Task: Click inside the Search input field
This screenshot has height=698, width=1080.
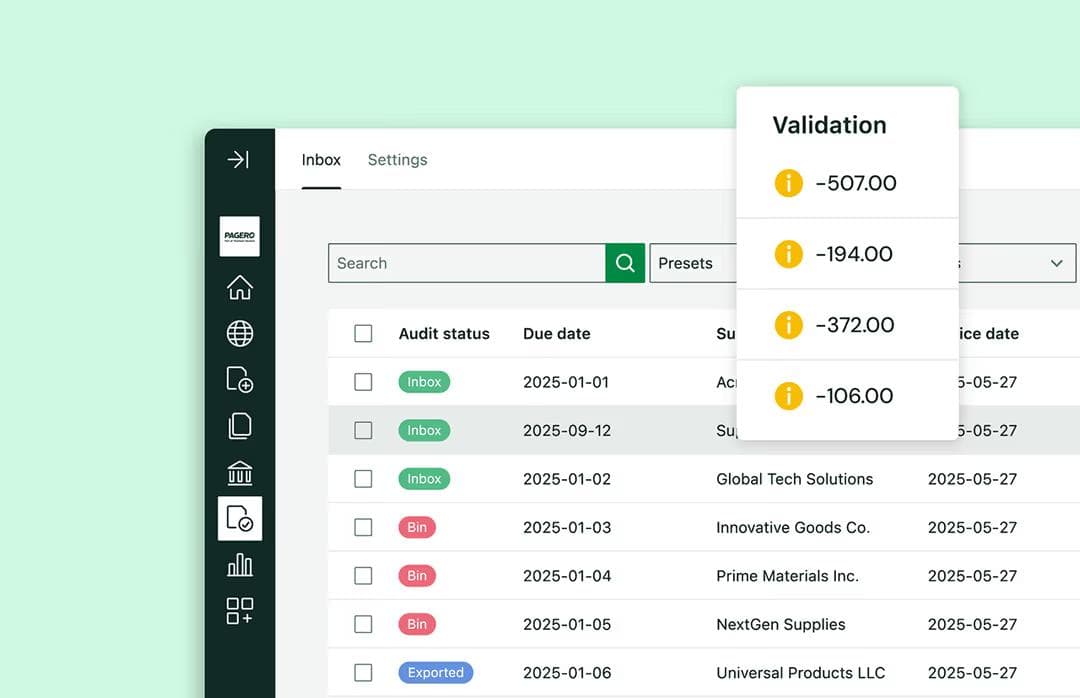Action: 466,263
